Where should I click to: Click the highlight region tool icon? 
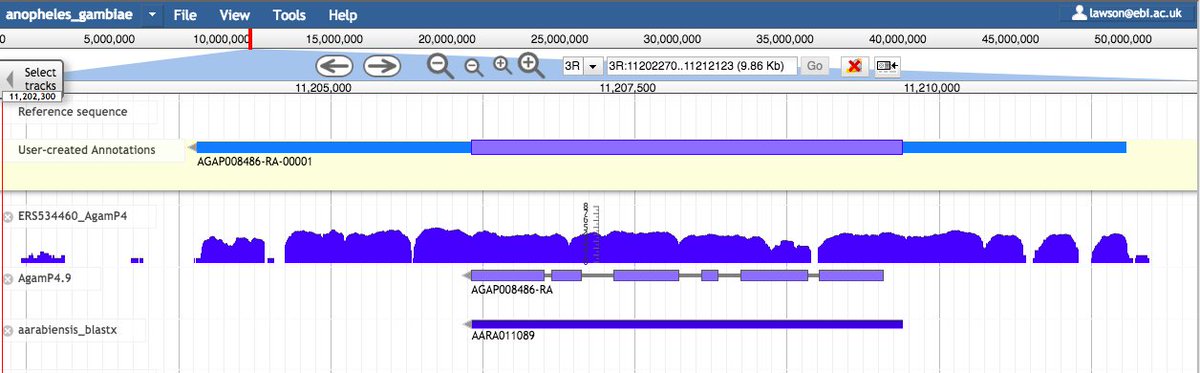pos(887,66)
